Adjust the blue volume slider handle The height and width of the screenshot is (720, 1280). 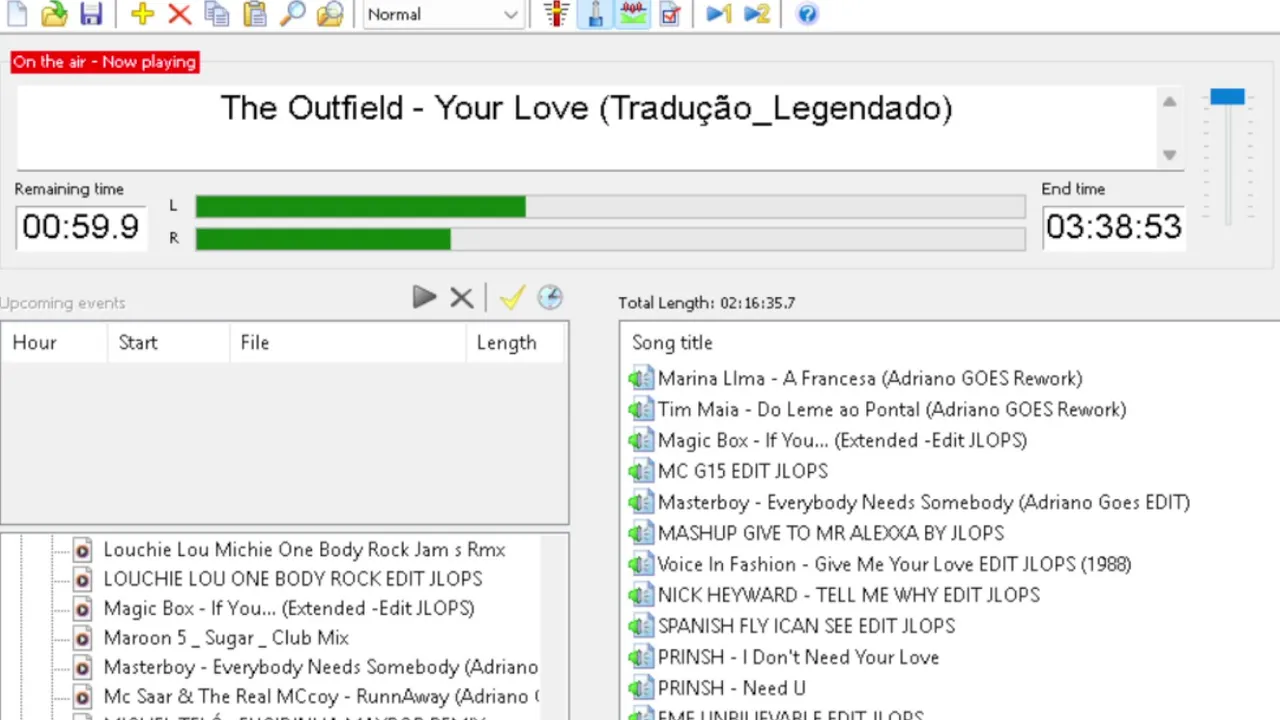[x=1227, y=97]
